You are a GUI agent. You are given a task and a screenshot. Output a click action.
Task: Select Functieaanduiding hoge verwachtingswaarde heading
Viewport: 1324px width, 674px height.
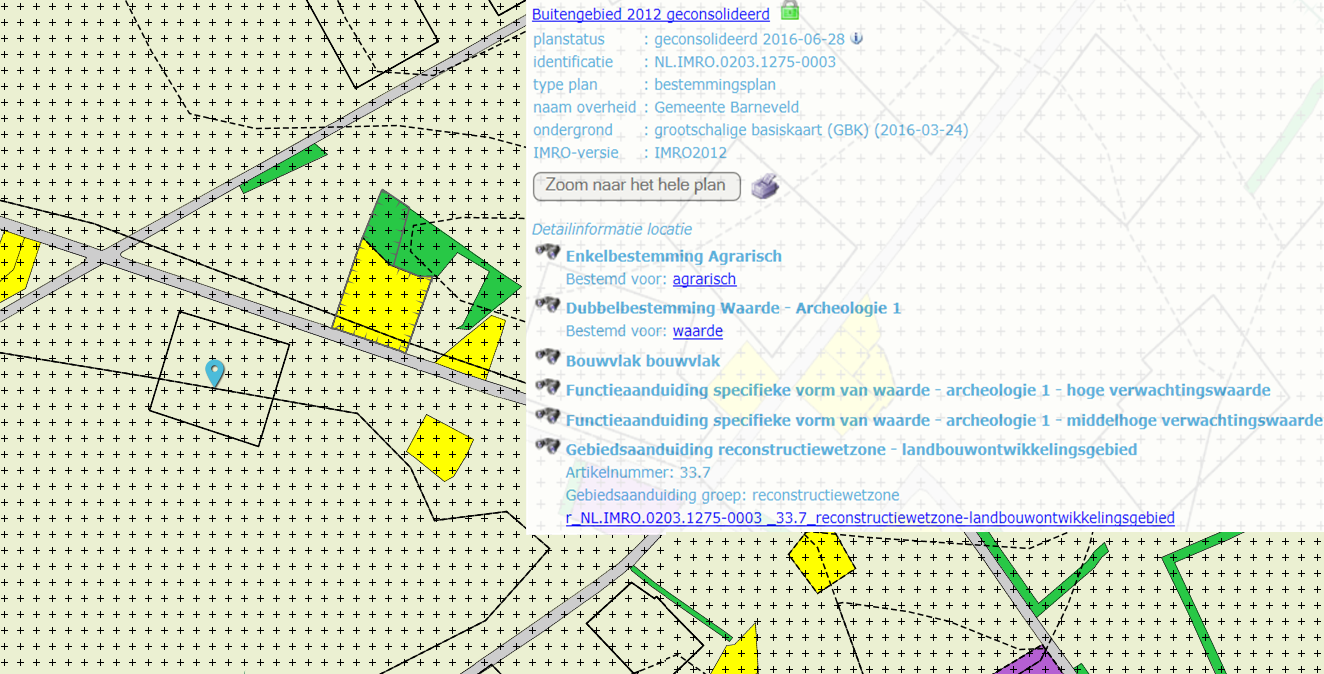click(x=918, y=391)
